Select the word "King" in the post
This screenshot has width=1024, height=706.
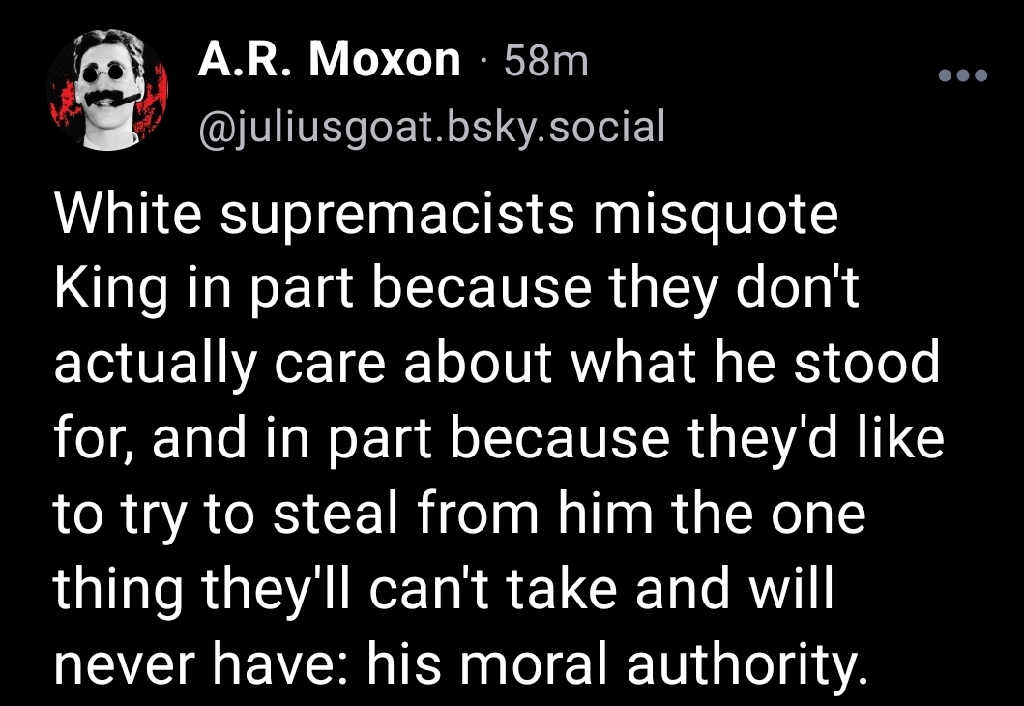(110, 291)
